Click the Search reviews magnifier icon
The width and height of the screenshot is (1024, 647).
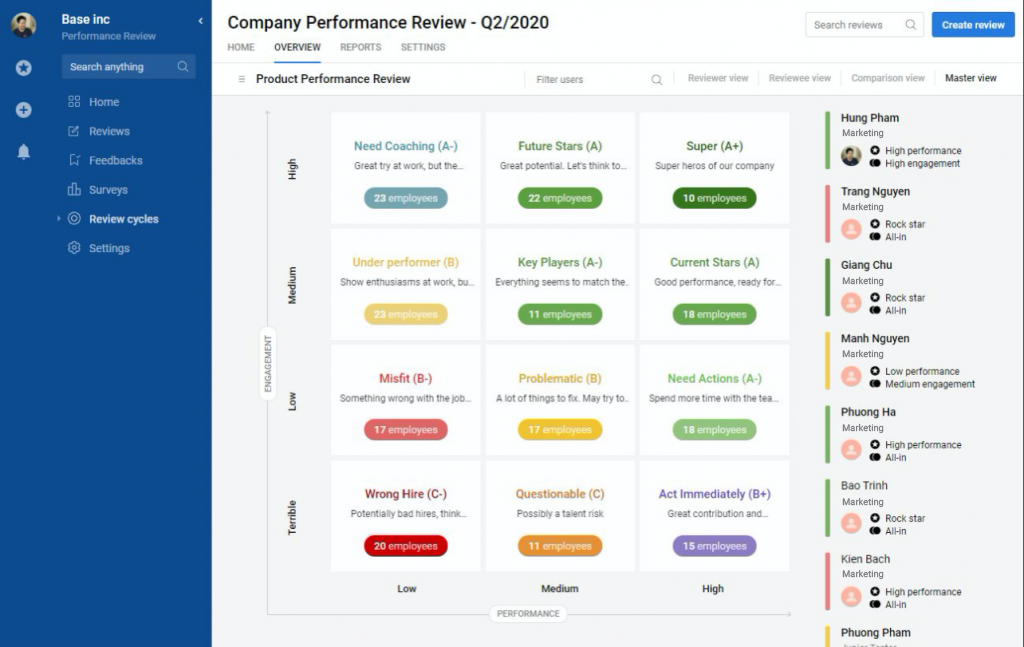pyautogui.click(x=910, y=25)
